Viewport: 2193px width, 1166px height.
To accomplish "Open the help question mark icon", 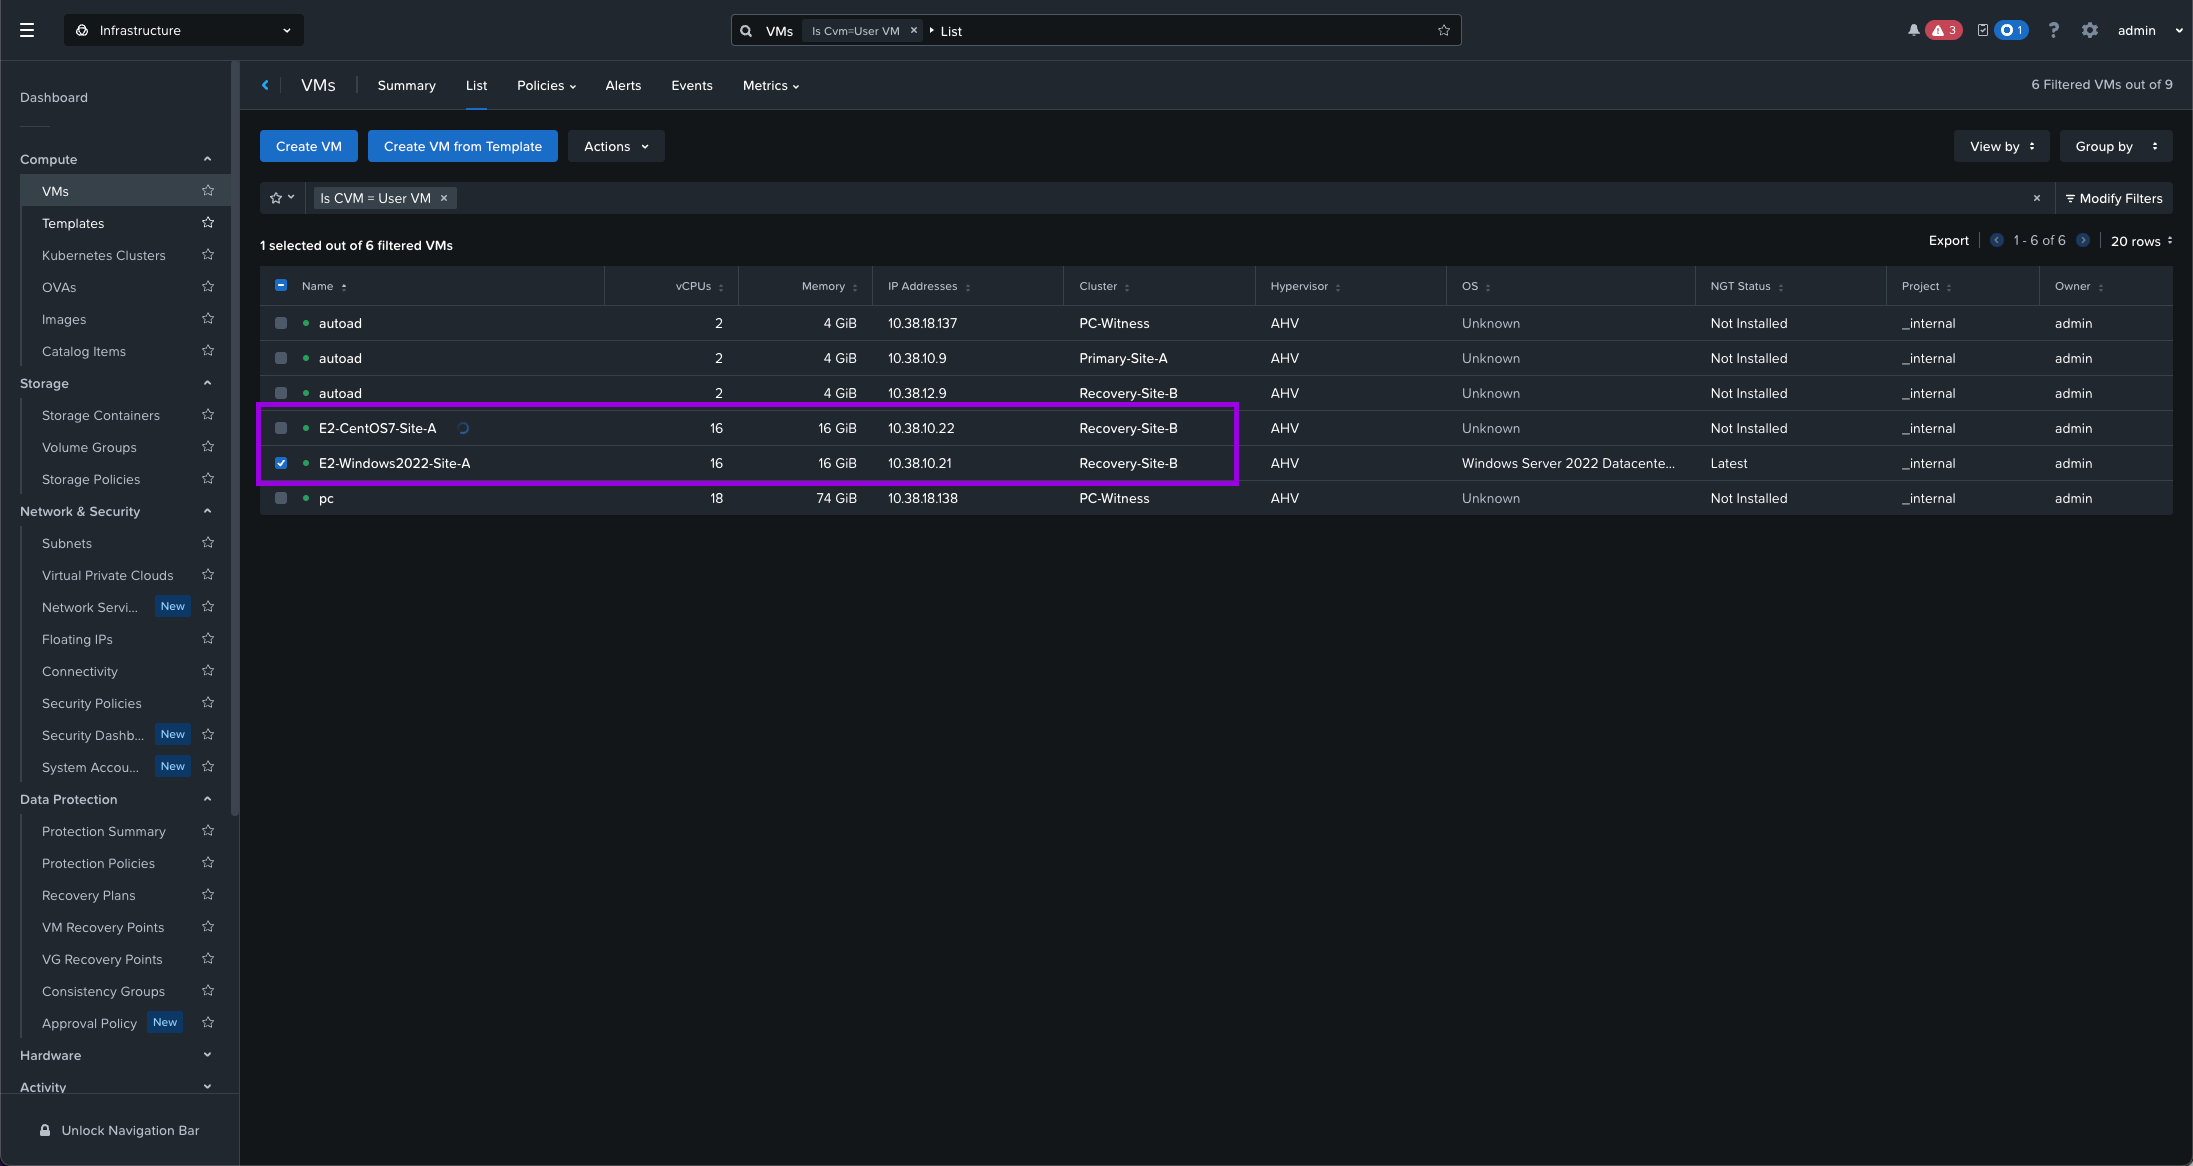I will click(2053, 30).
